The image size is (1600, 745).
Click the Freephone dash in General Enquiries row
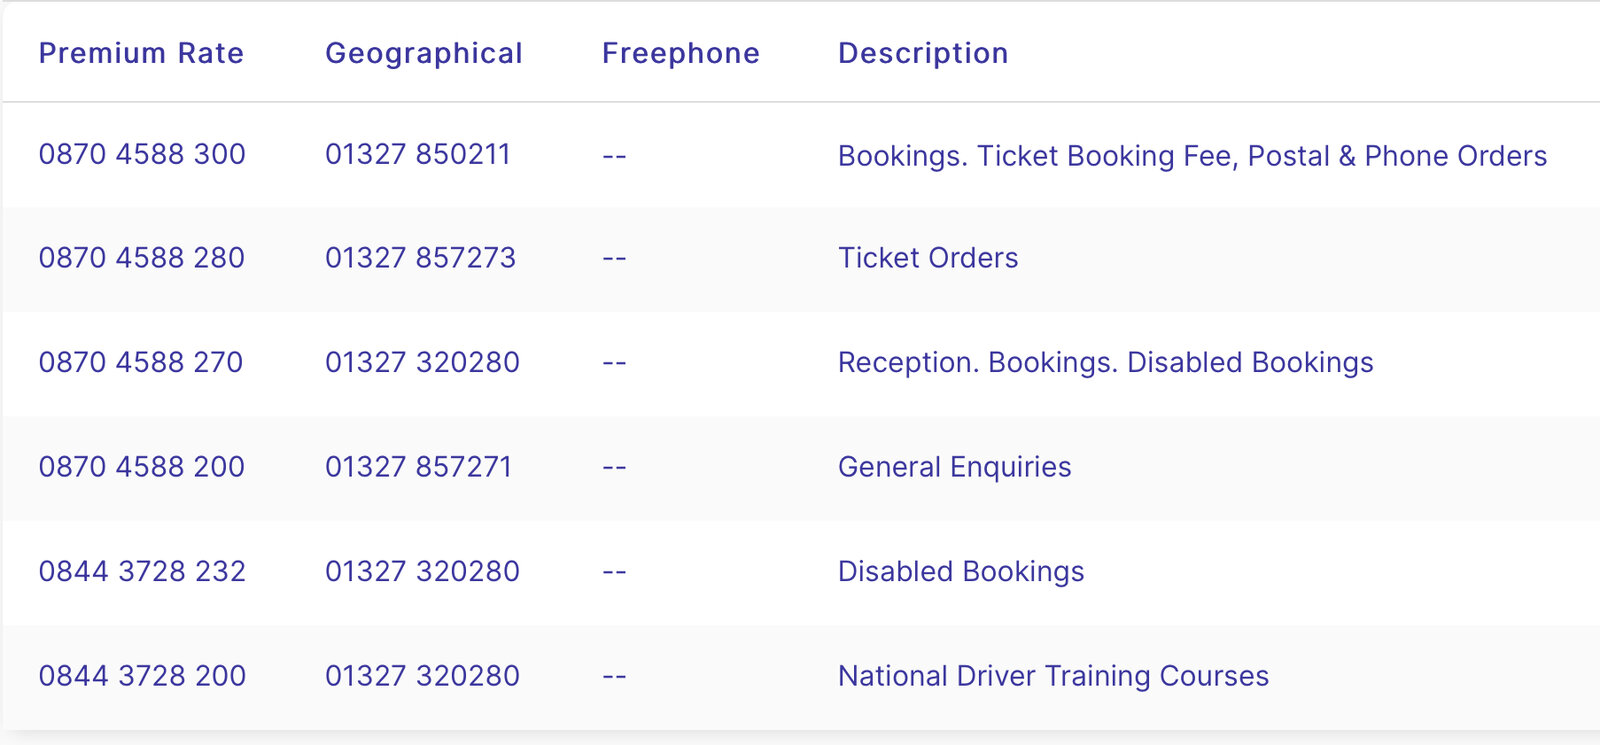pos(614,467)
